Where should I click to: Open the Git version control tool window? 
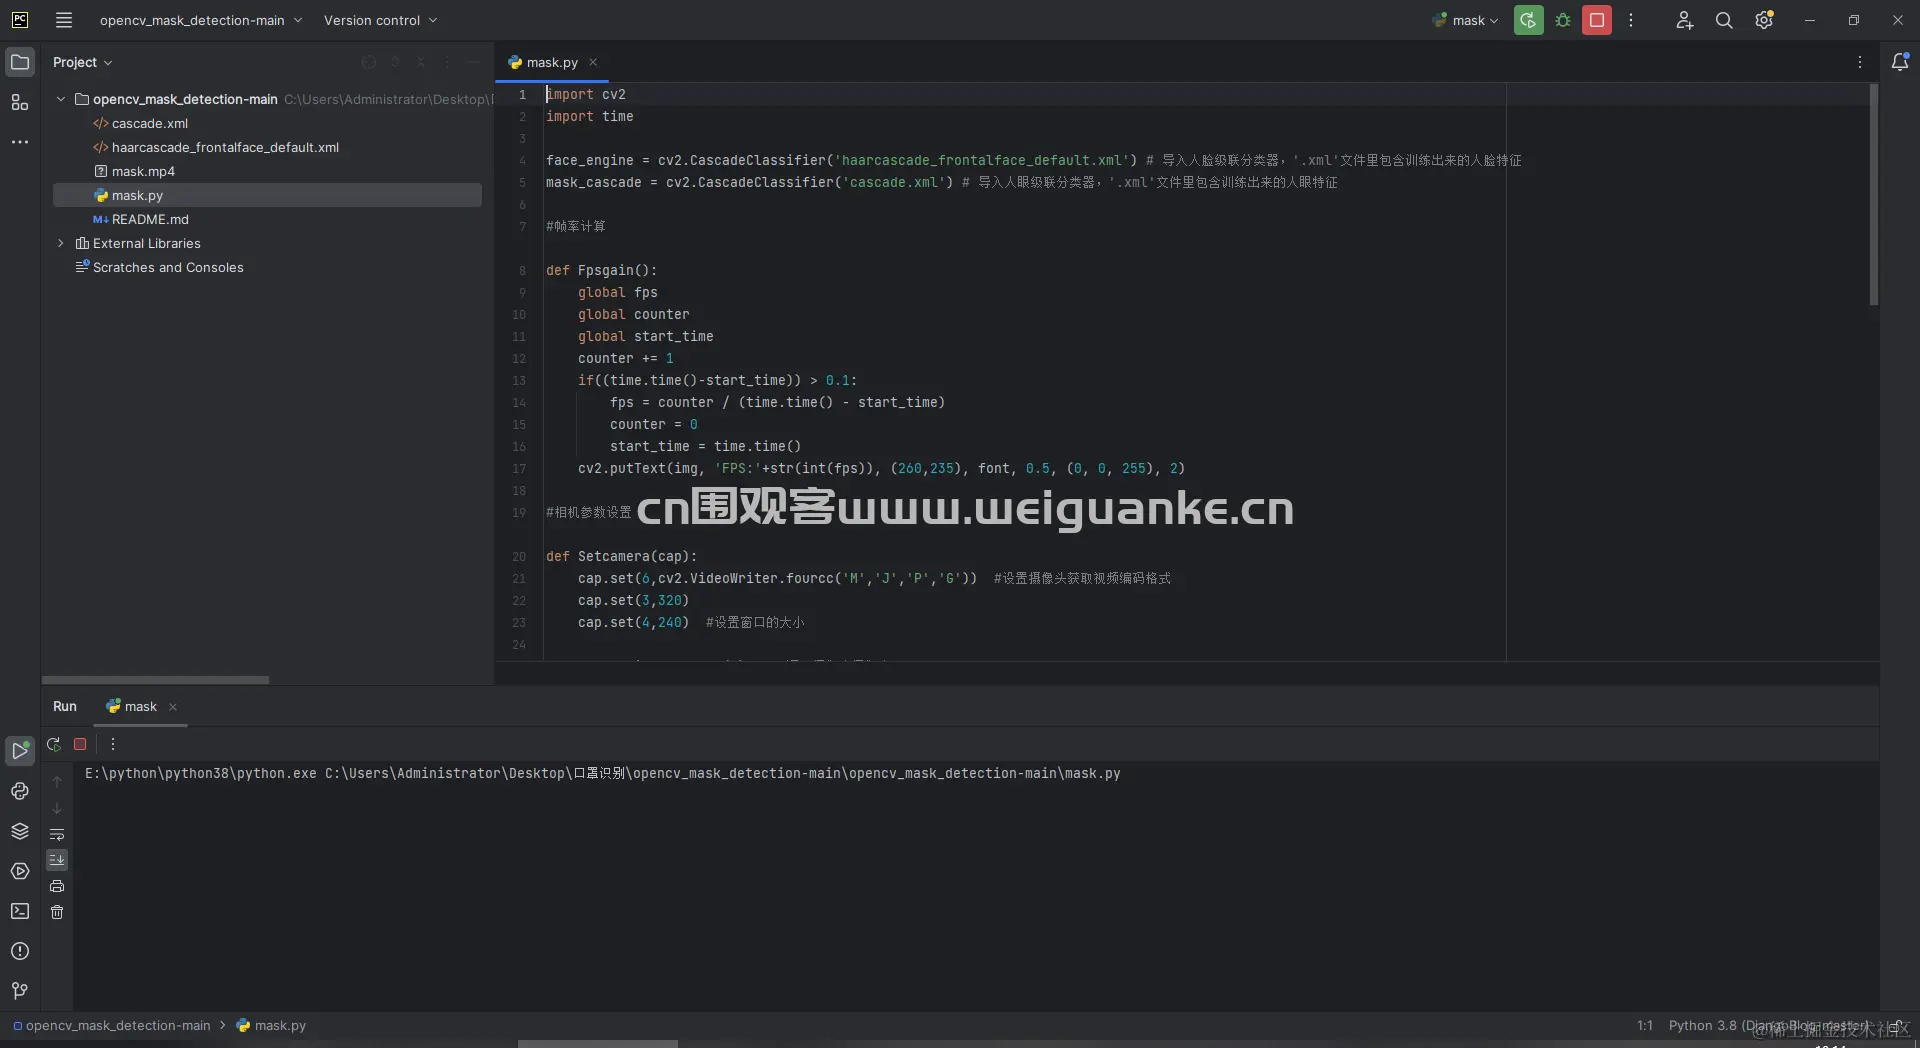[x=20, y=991]
